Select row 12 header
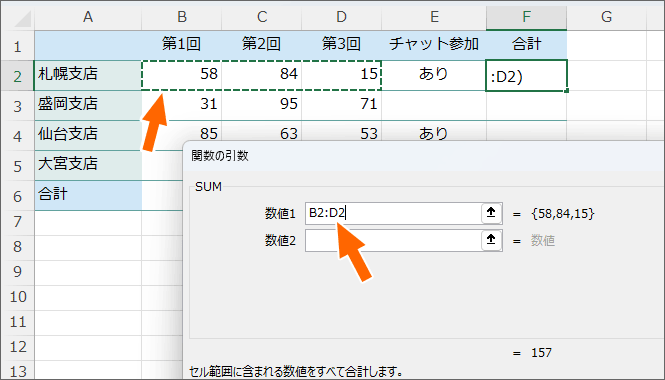665x380 pixels. pyautogui.click(x=17, y=347)
